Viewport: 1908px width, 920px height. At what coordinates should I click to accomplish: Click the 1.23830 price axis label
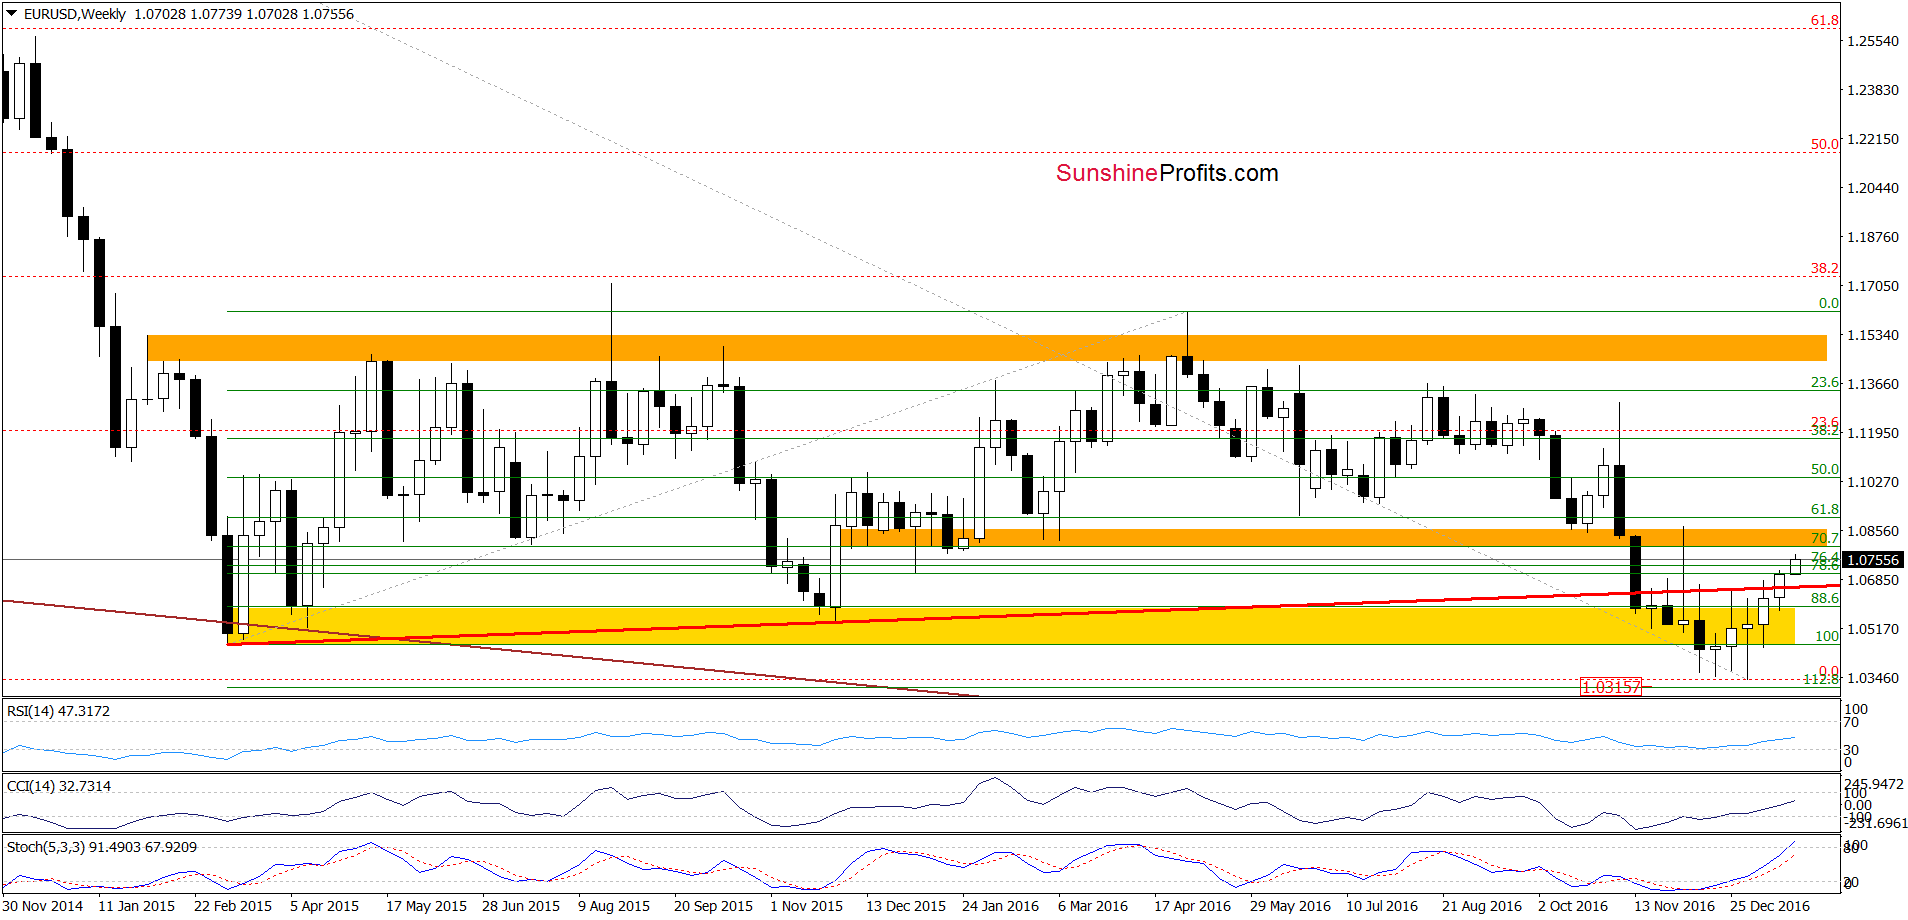point(1873,90)
